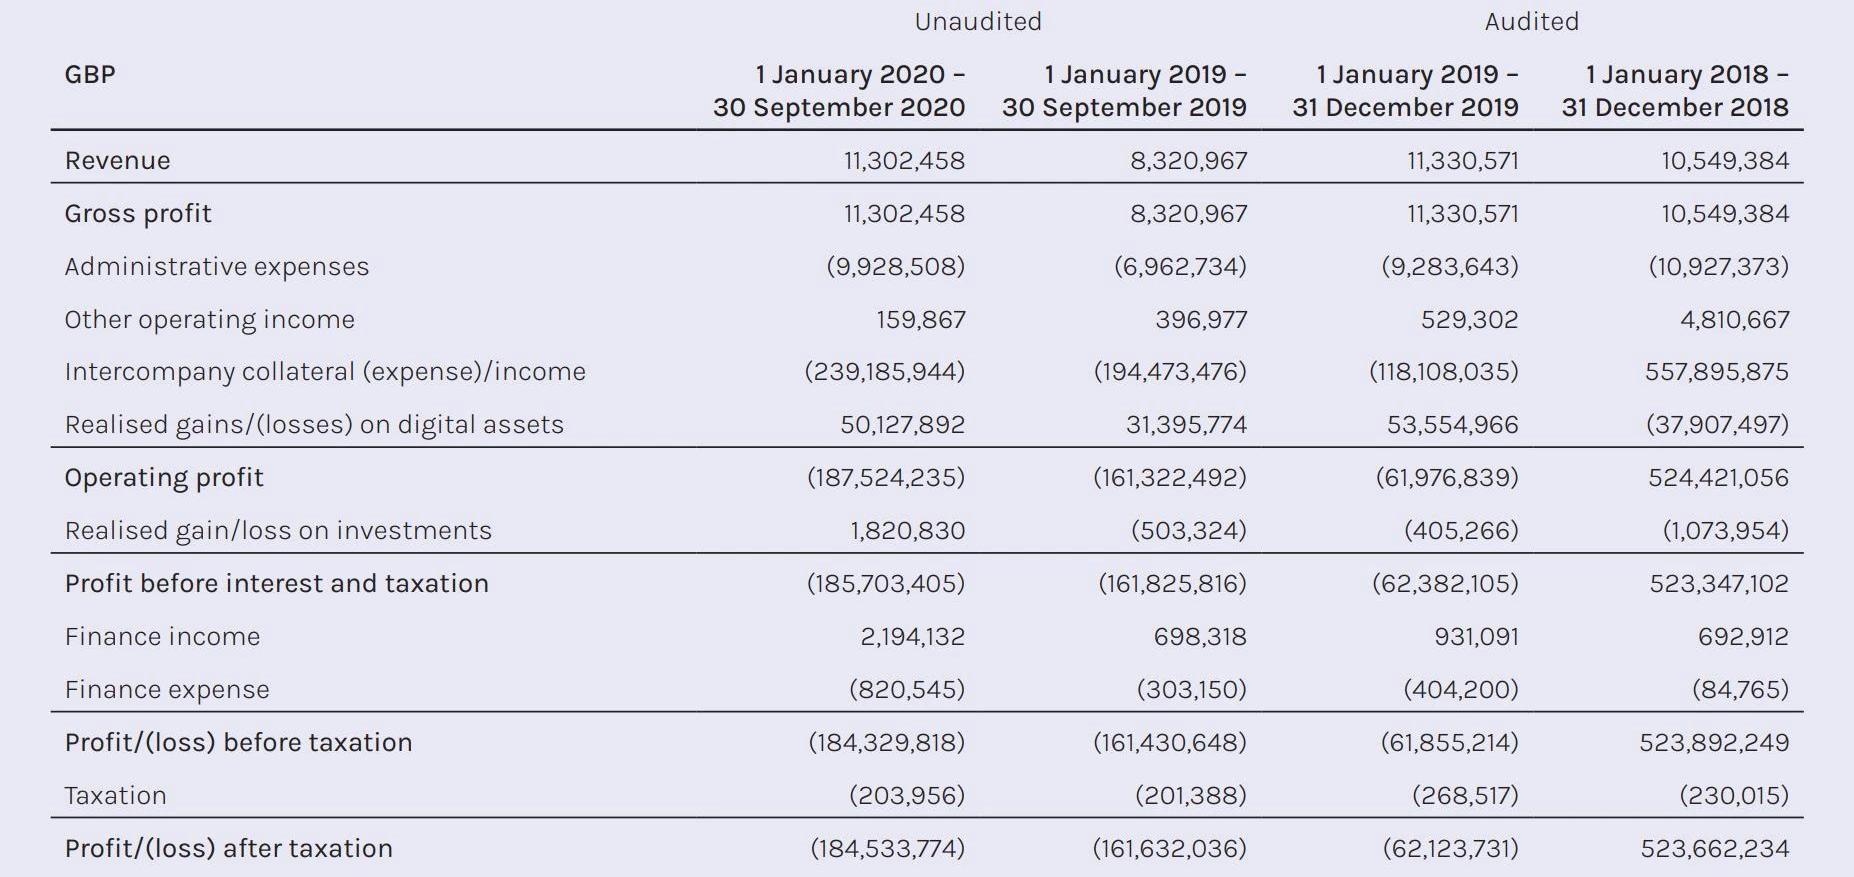Select the Operating profit row label
The height and width of the screenshot is (877, 1854).
164,478
